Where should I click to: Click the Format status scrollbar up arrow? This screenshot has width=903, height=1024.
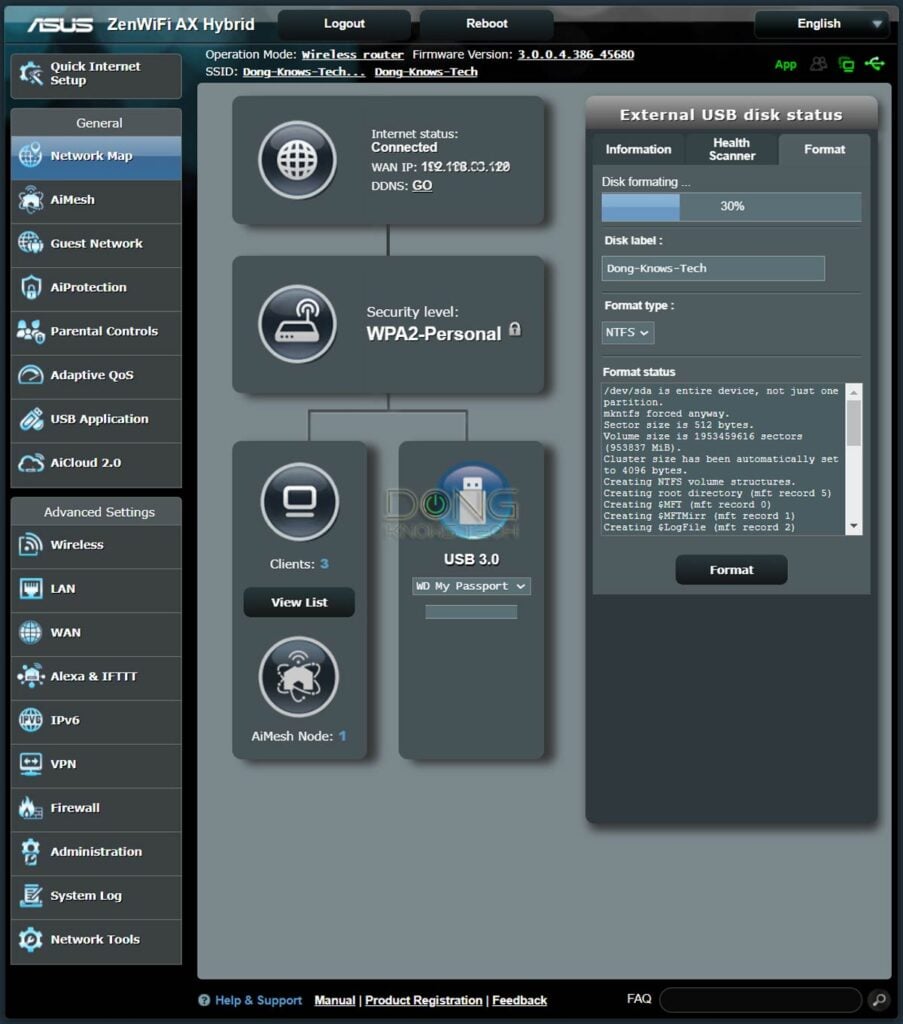853,392
